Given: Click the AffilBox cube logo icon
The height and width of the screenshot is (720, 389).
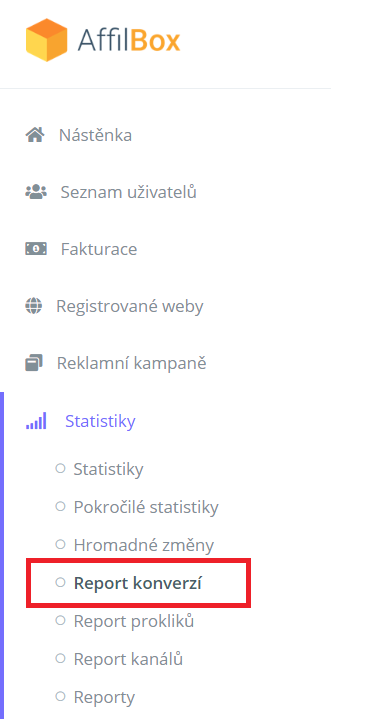Looking at the screenshot, I should point(46,40).
